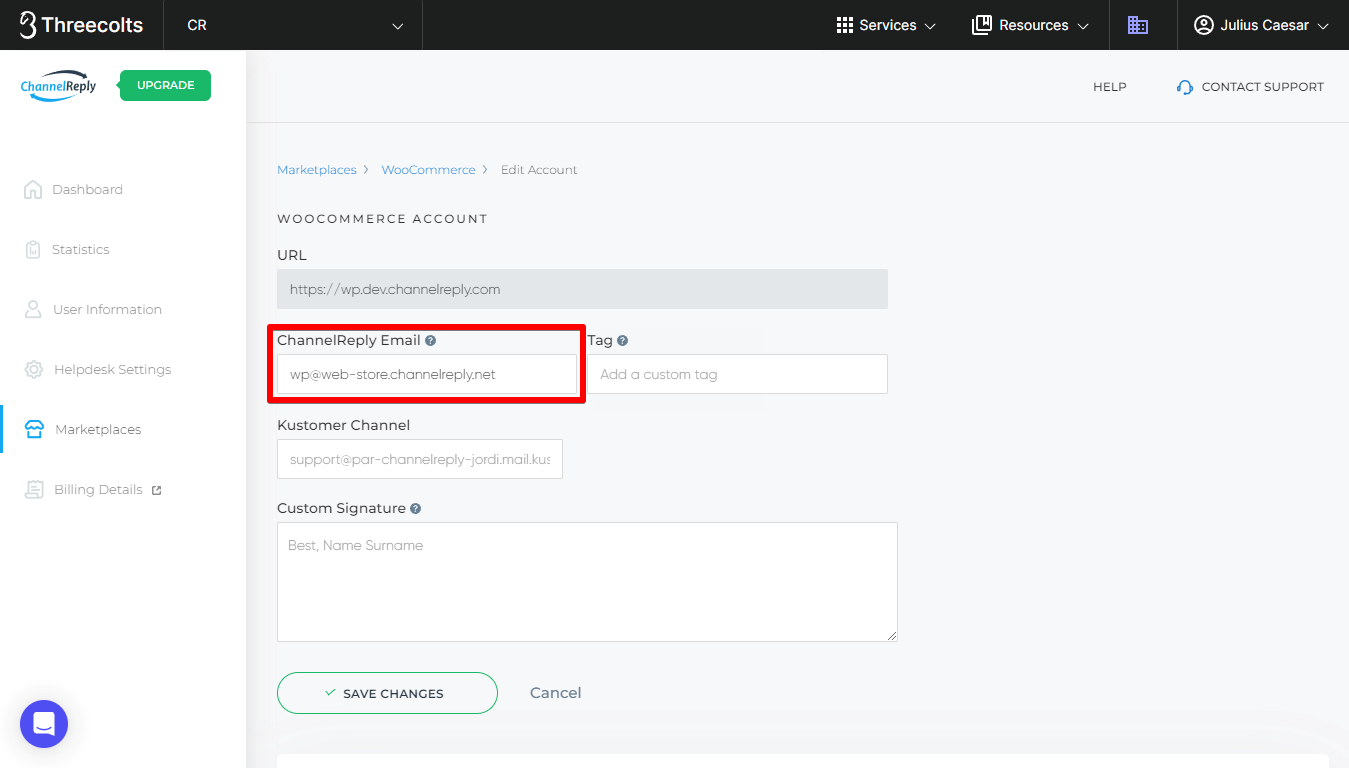Screen dimensions: 1349x768
Task: Click the Dashboard home icon
Action: 33,189
